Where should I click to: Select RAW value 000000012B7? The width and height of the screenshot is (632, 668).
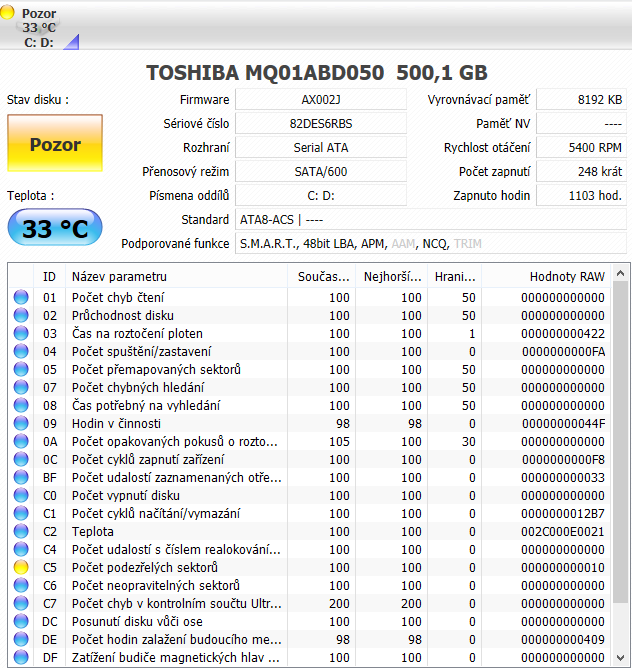[x=563, y=513]
